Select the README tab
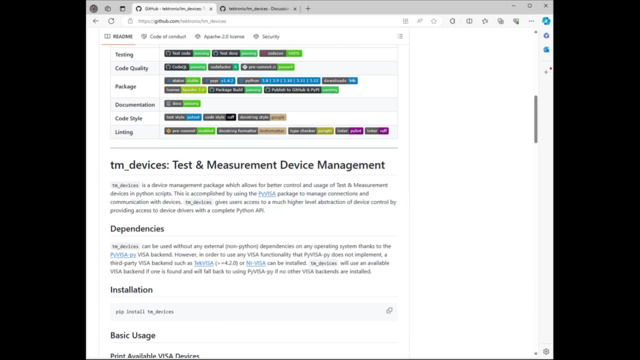 tap(118, 36)
